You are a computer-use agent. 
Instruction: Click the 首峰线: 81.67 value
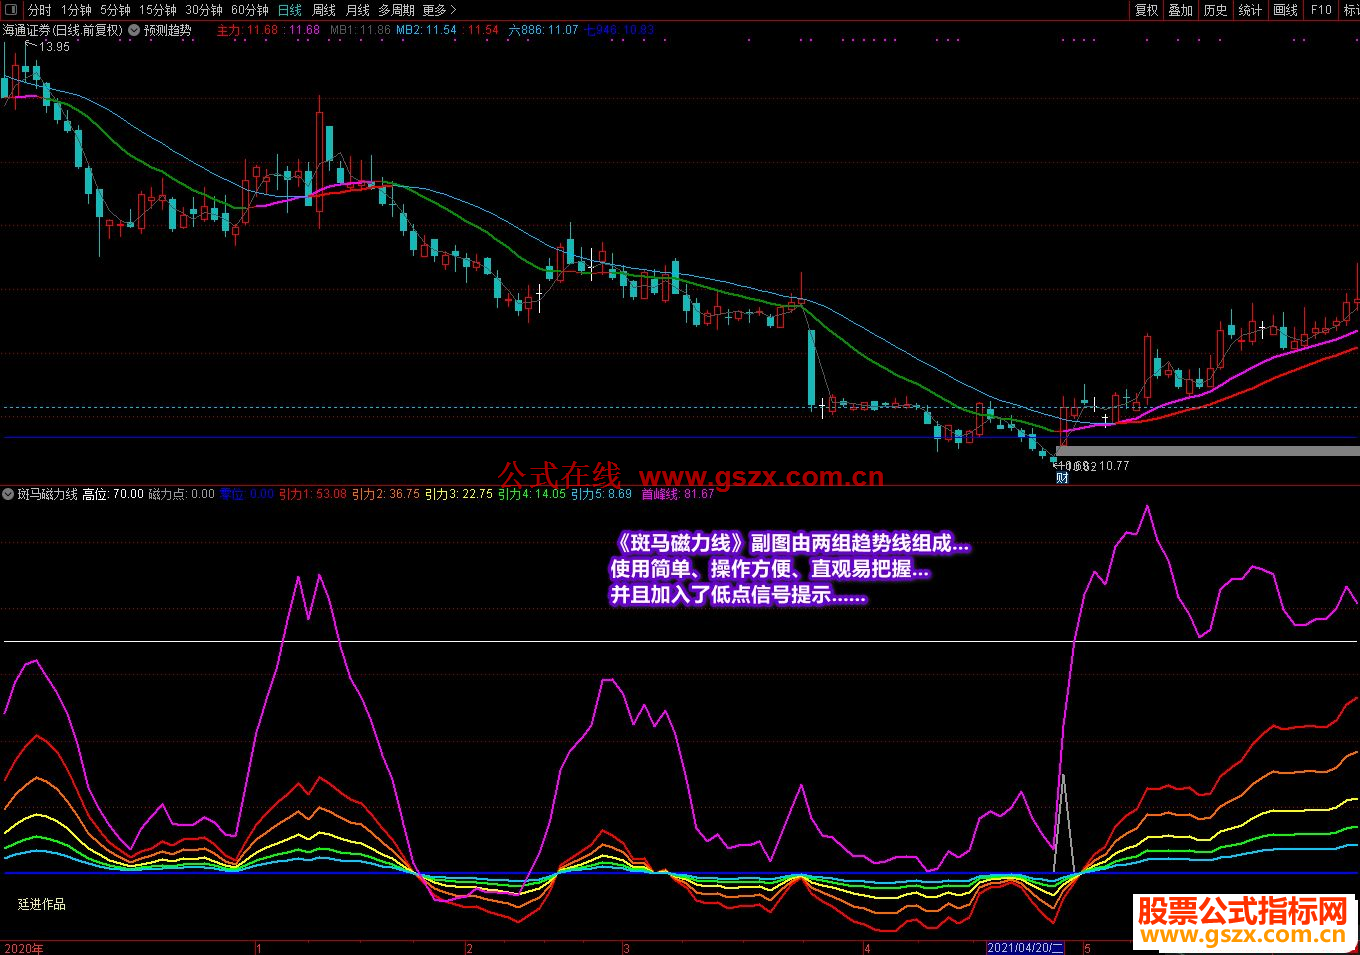pyautogui.click(x=678, y=494)
